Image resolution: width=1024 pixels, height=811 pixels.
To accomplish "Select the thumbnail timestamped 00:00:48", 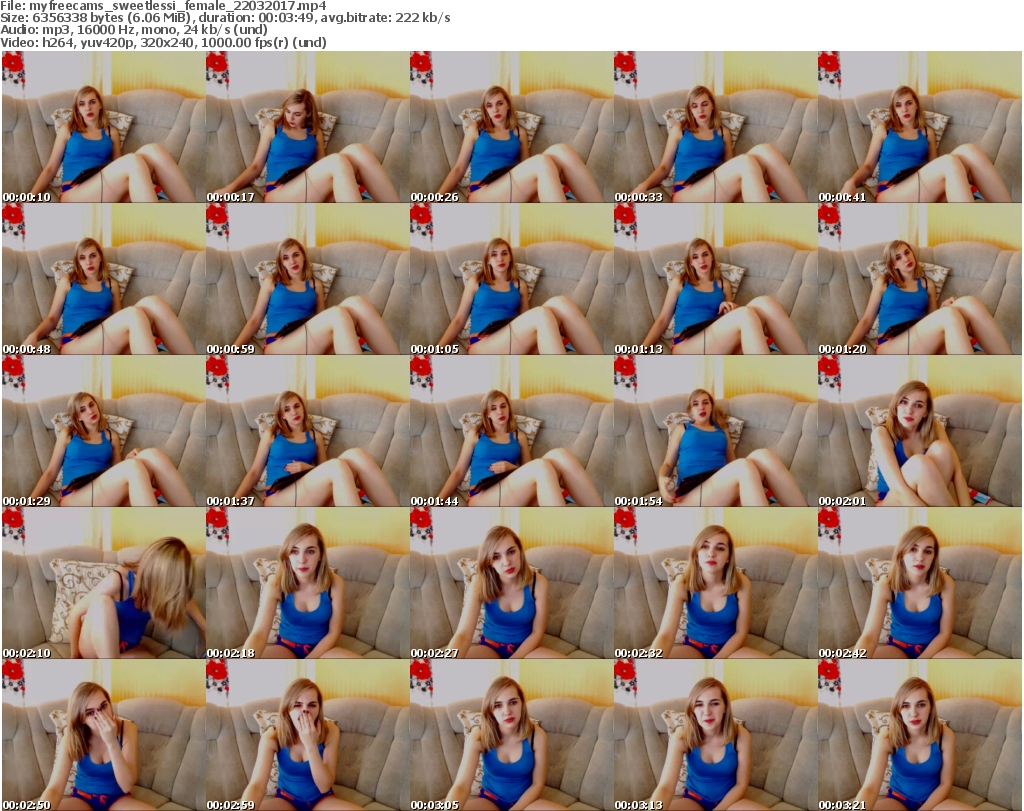I will [x=103, y=279].
